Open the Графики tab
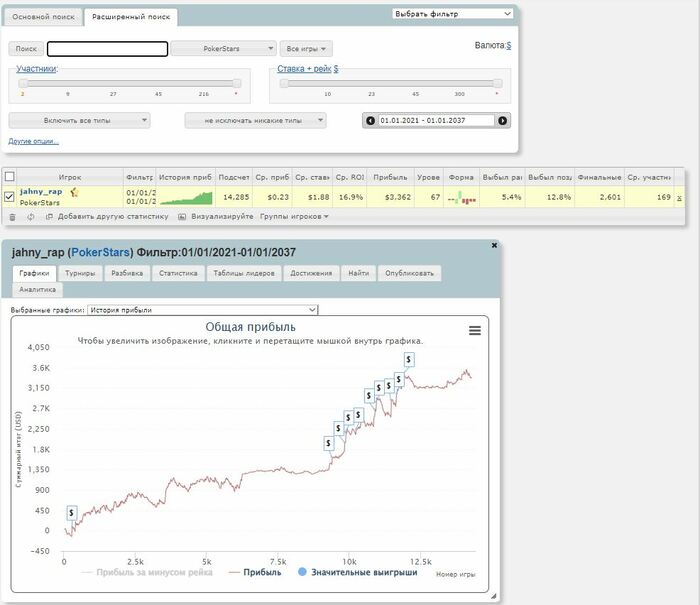The height and width of the screenshot is (605, 700). coord(34,273)
